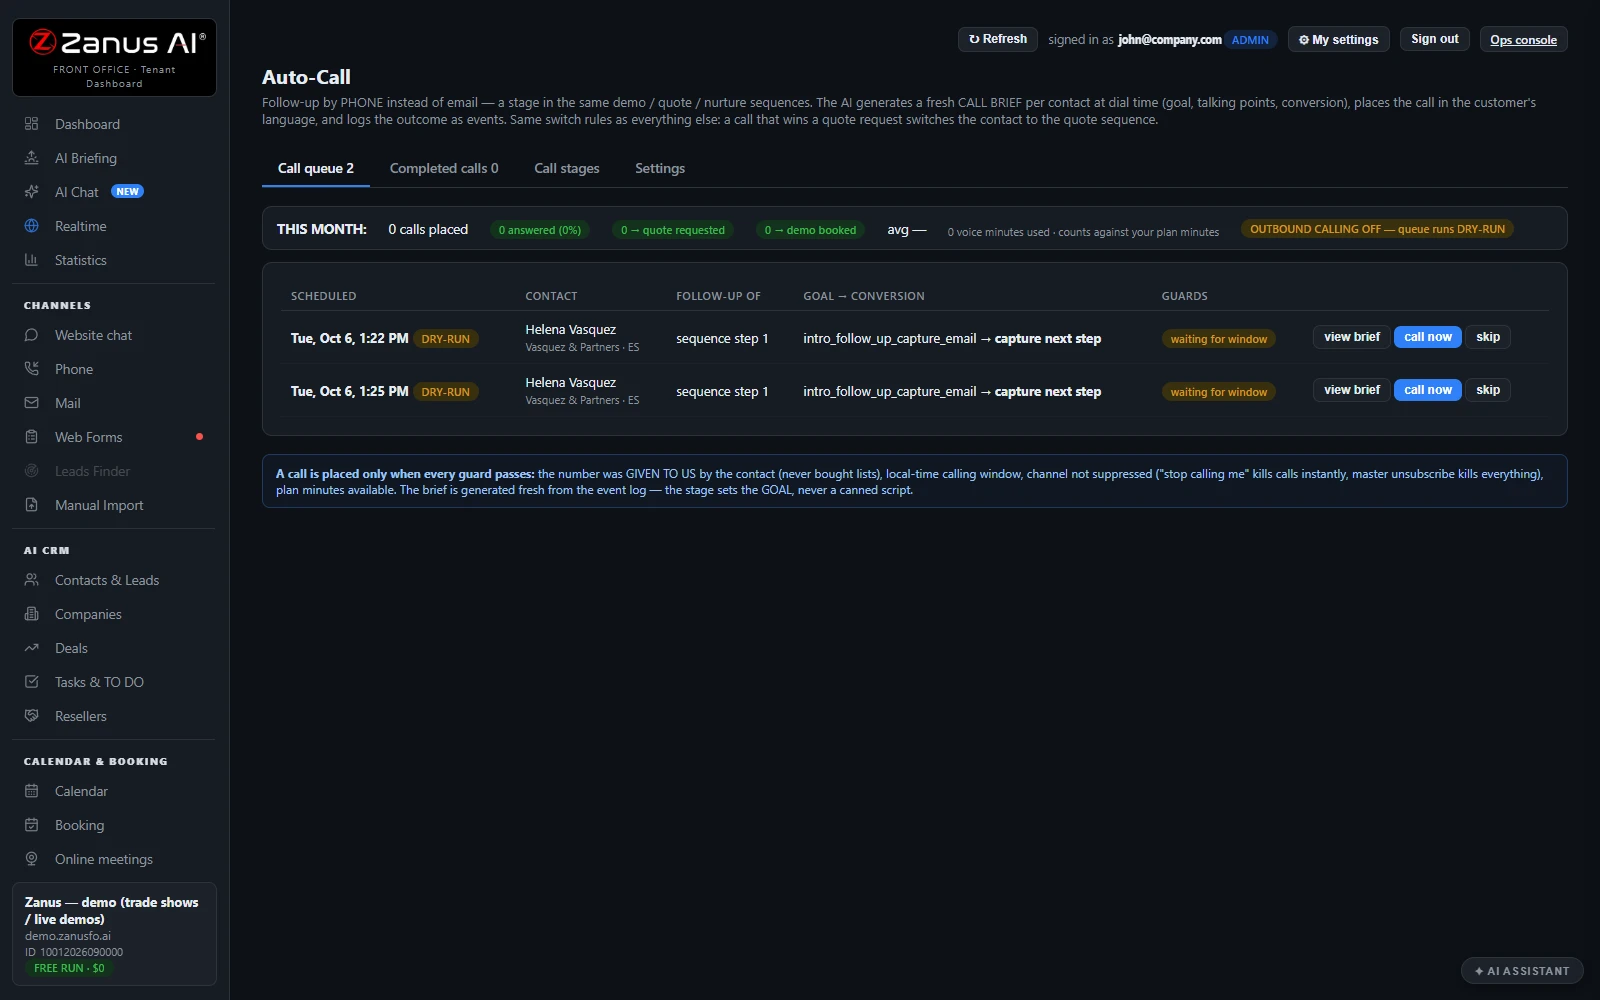Click FREE RUN · $0 plan badge
Screen dimensions: 1600x1000
(x=69, y=968)
